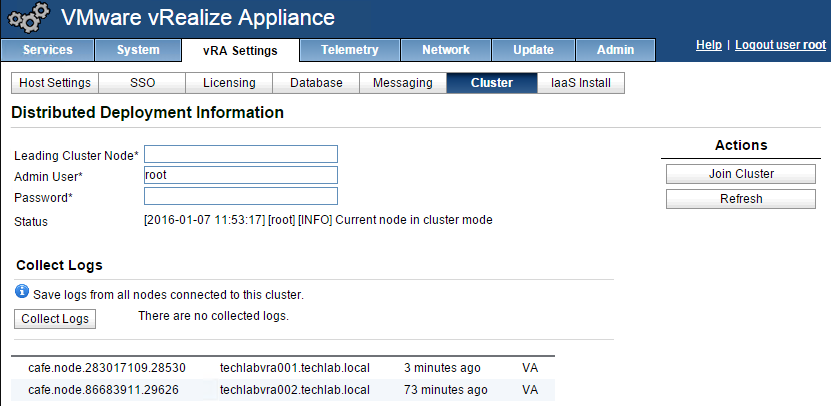Click Logout user root link
831x406 pixels.
(781, 45)
